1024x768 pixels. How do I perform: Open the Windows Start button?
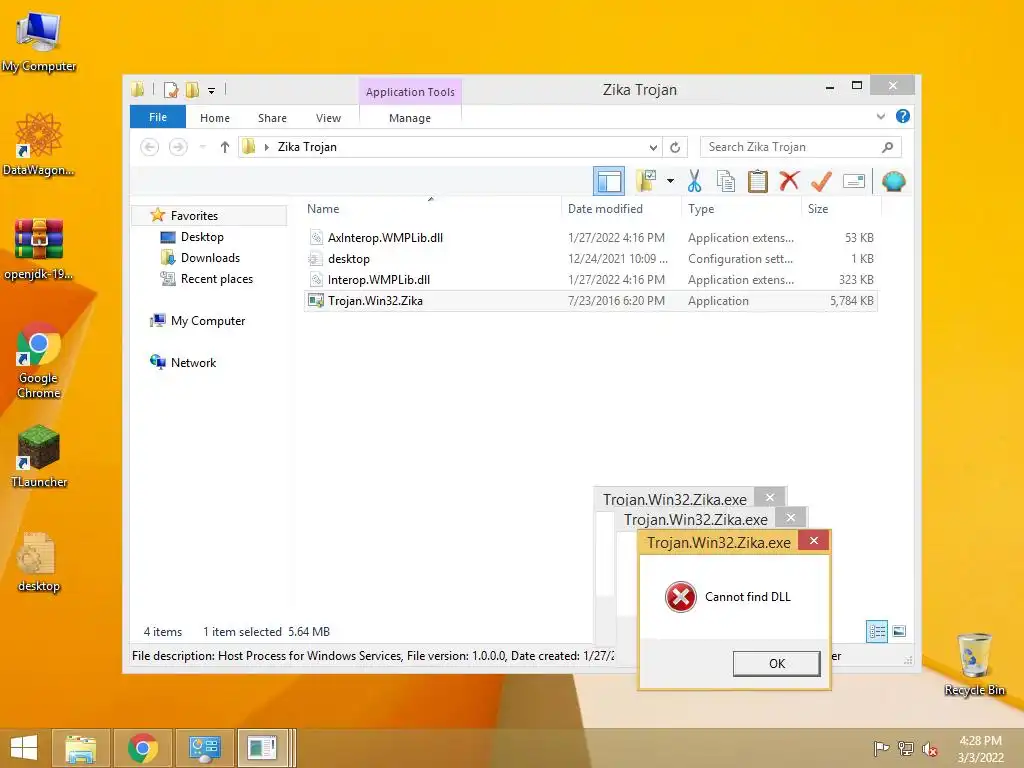pyautogui.click(x=24, y=748)
